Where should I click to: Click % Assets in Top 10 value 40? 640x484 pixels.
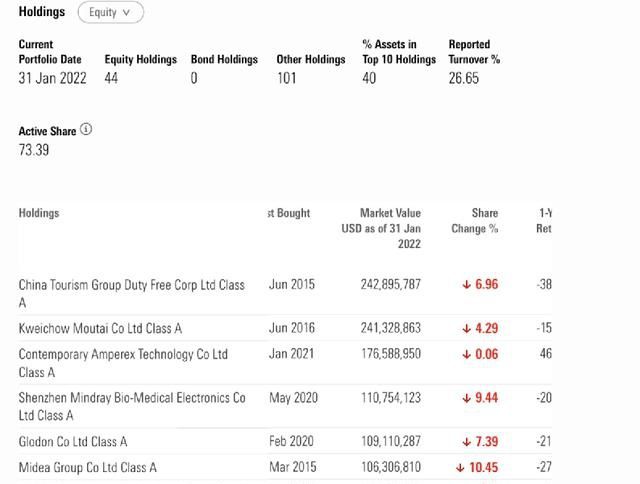[x=369, y=78]
